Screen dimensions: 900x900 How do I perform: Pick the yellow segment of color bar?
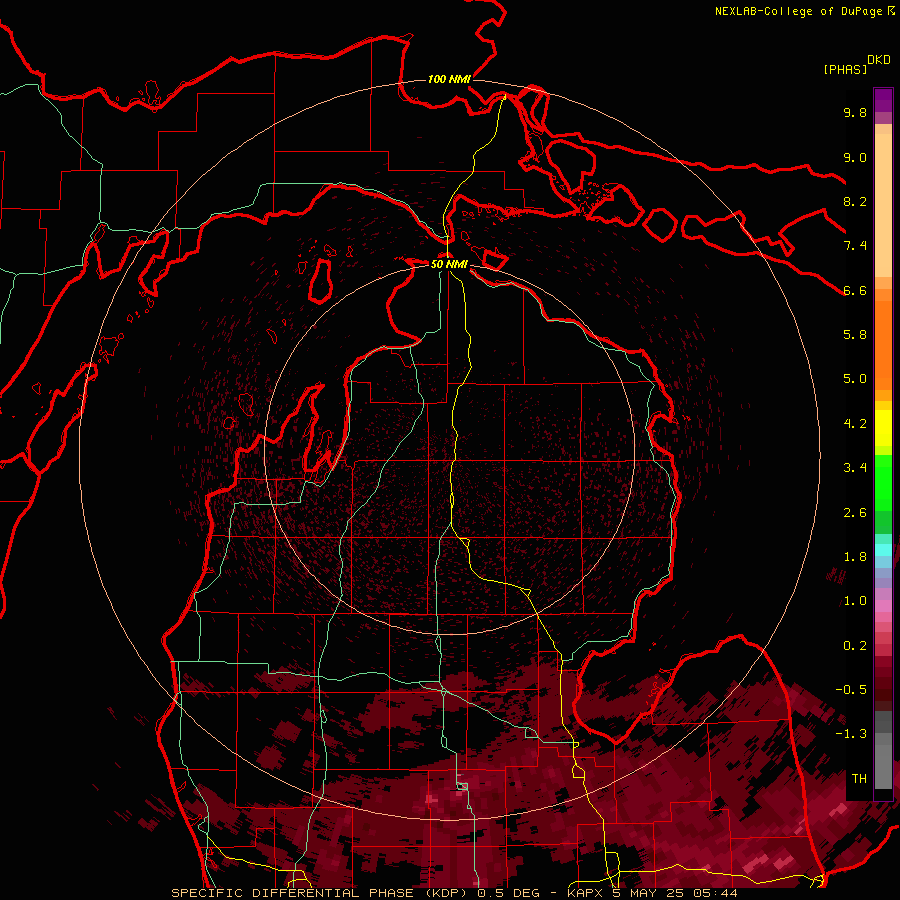tap(883, 428)
